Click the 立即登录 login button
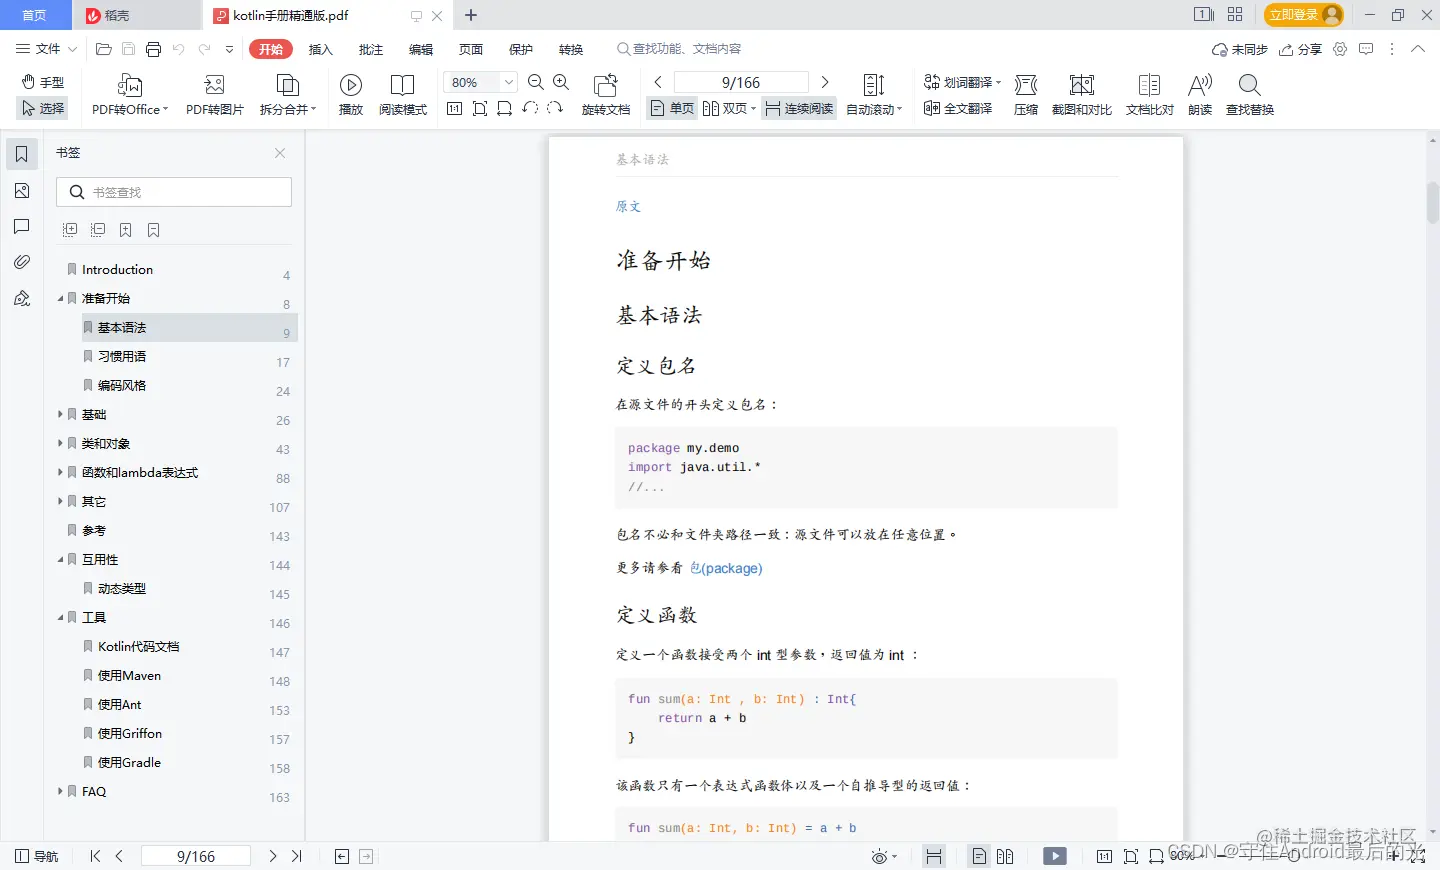1440x870 pixels. [1295, 15]
